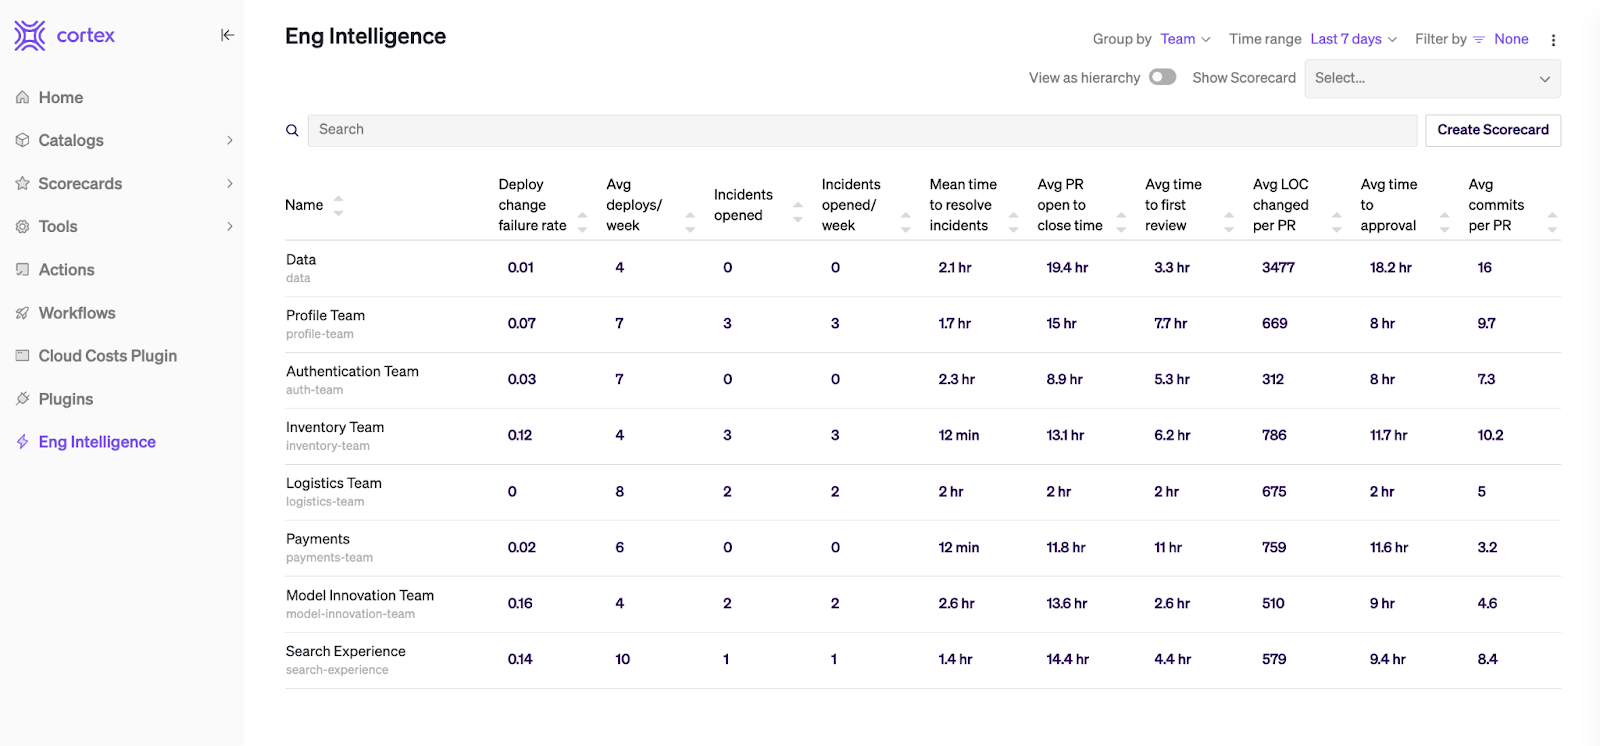
Task: Sort by Incidents opened column
Action: 797,211
